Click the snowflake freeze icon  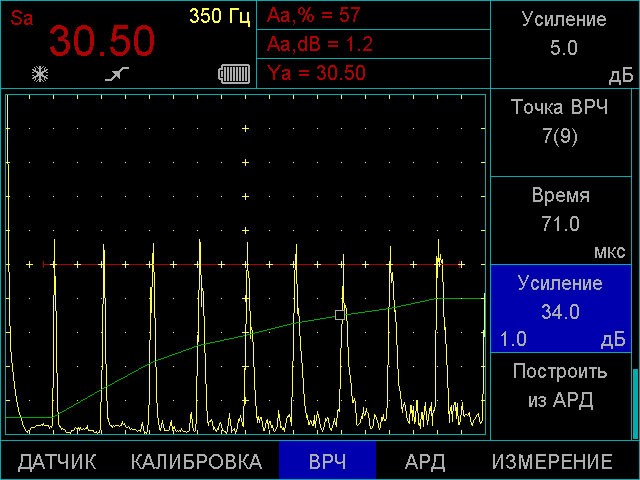tap(41, 74)
